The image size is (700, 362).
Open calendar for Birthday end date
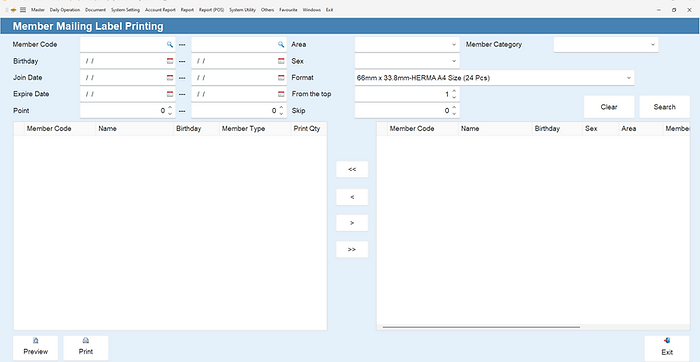(281, 61)
